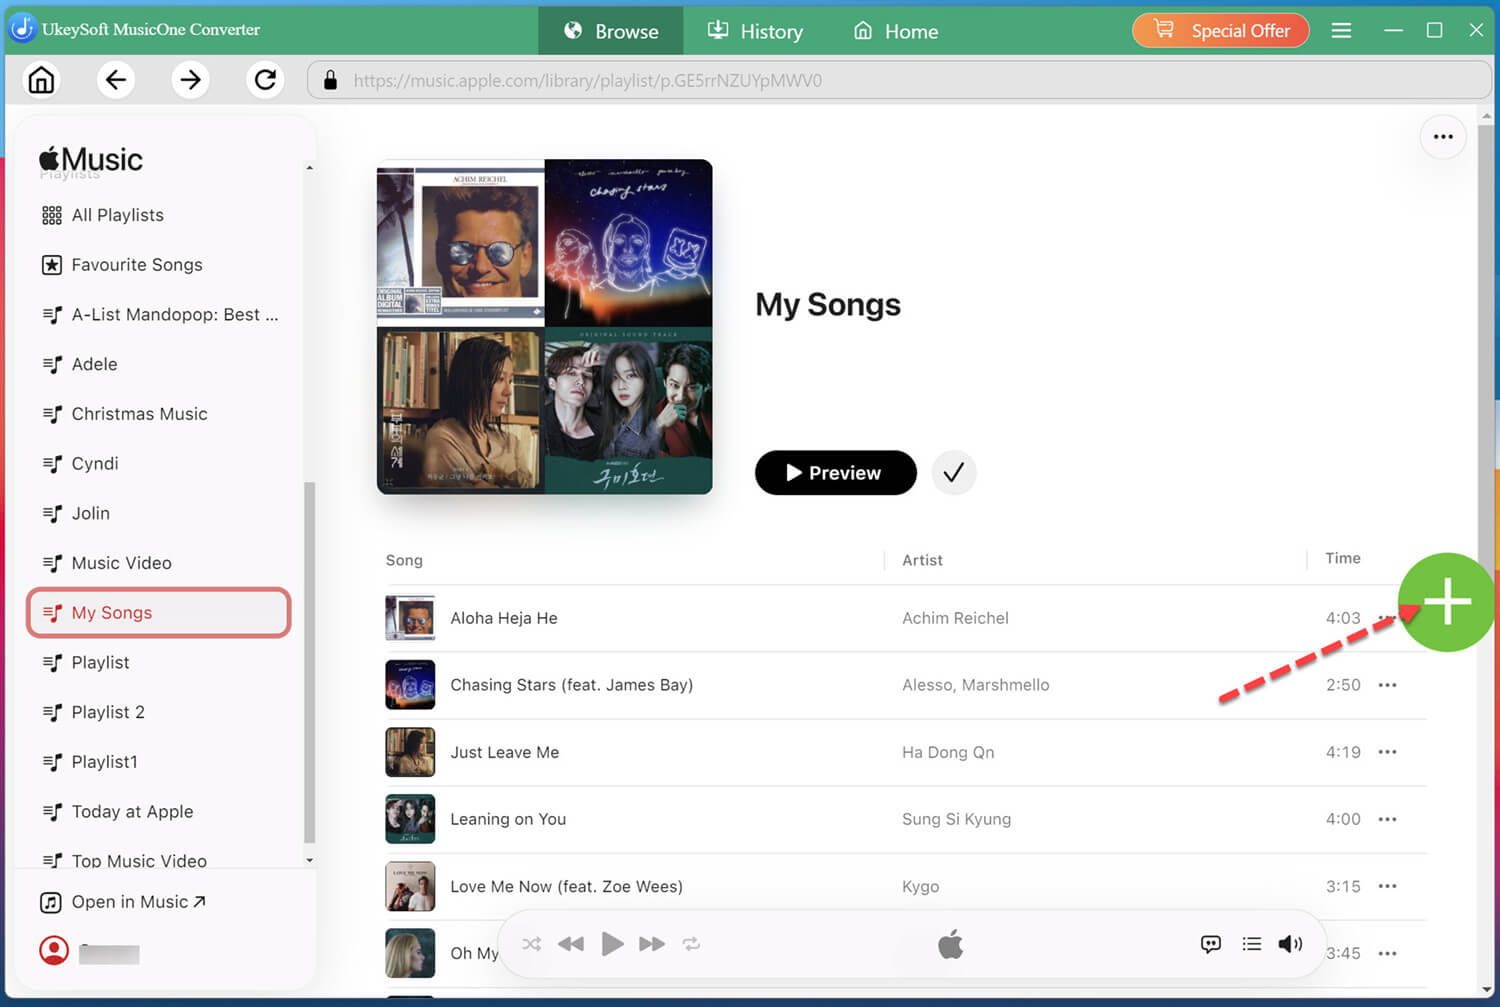
Task: Click the artist Alesso, Marshmello
Action: (976, 685)
